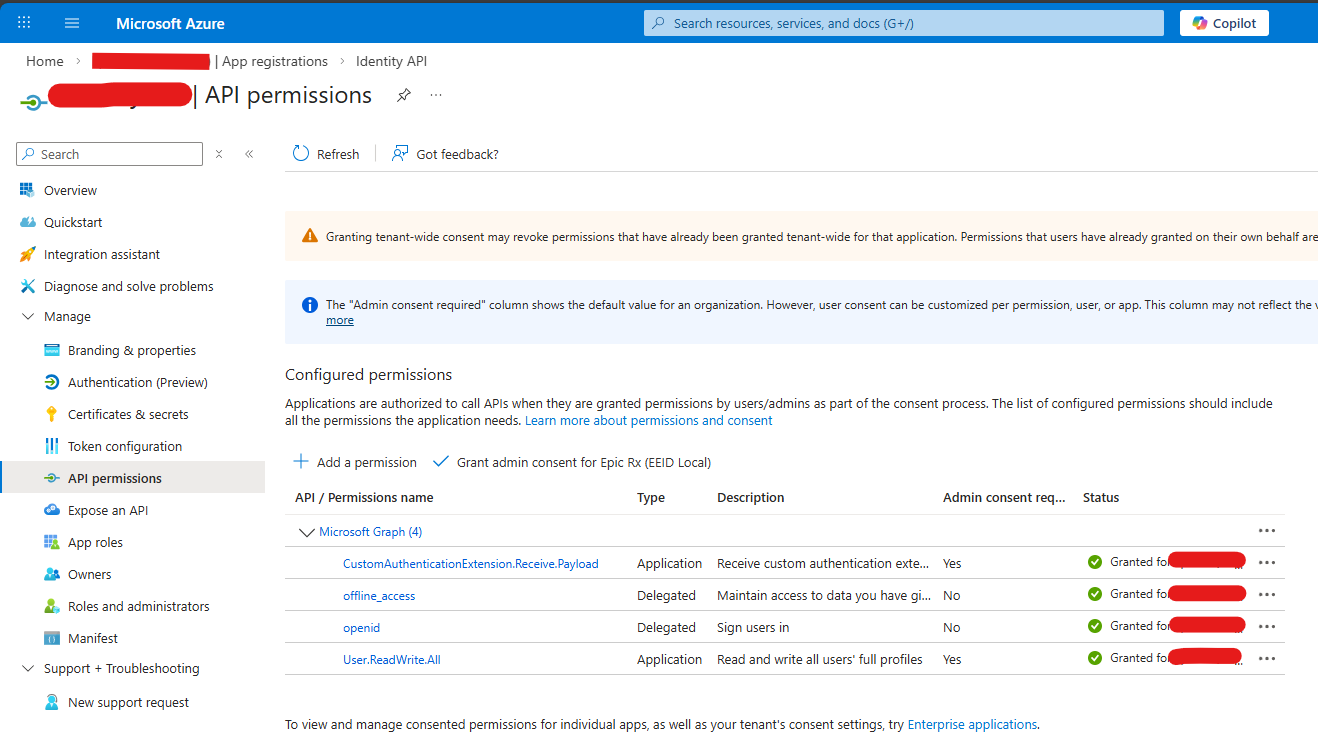Click the Token configuration icon
1318x751 pixels.
click(51, 446)
